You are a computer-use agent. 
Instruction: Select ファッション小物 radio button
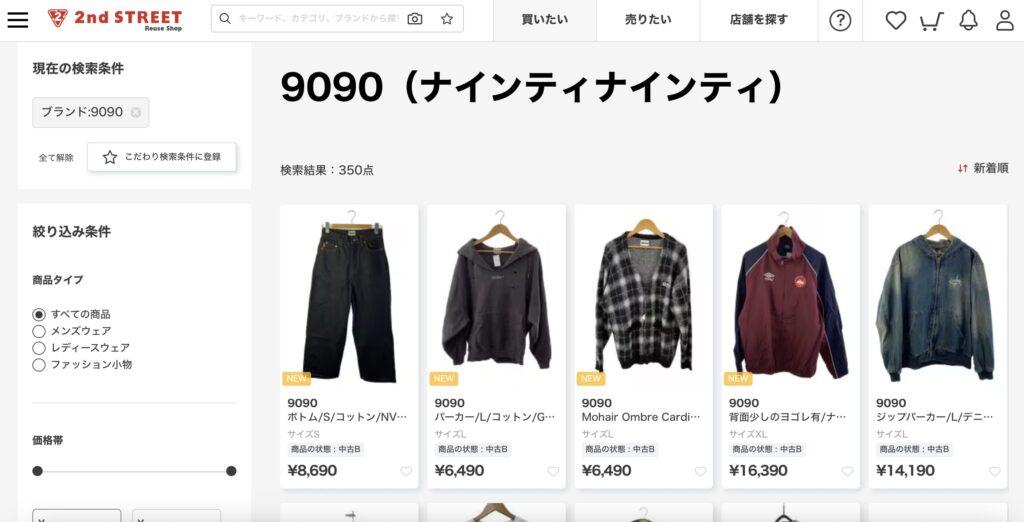(39, 365)
